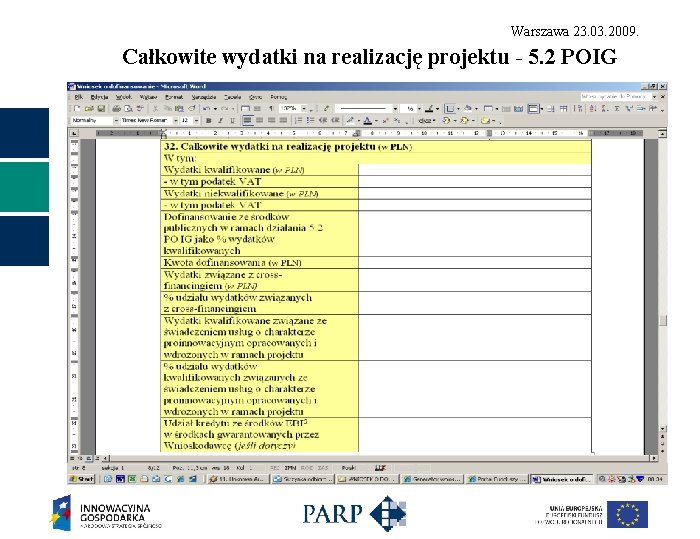
Task: Decrease paragraph indent
Action: coord(323,120)
